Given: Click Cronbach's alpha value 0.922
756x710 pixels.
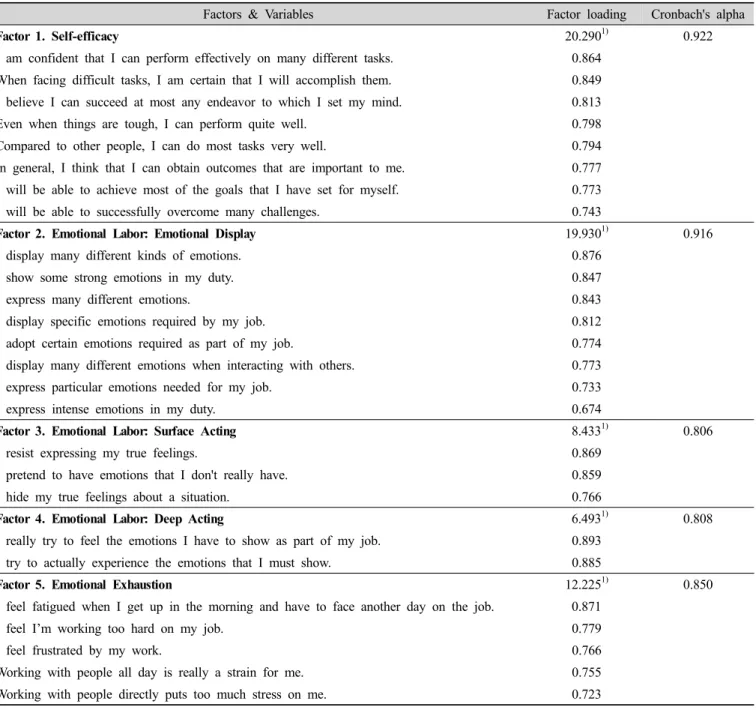Looking at the screenshot, I should point(698,37).
